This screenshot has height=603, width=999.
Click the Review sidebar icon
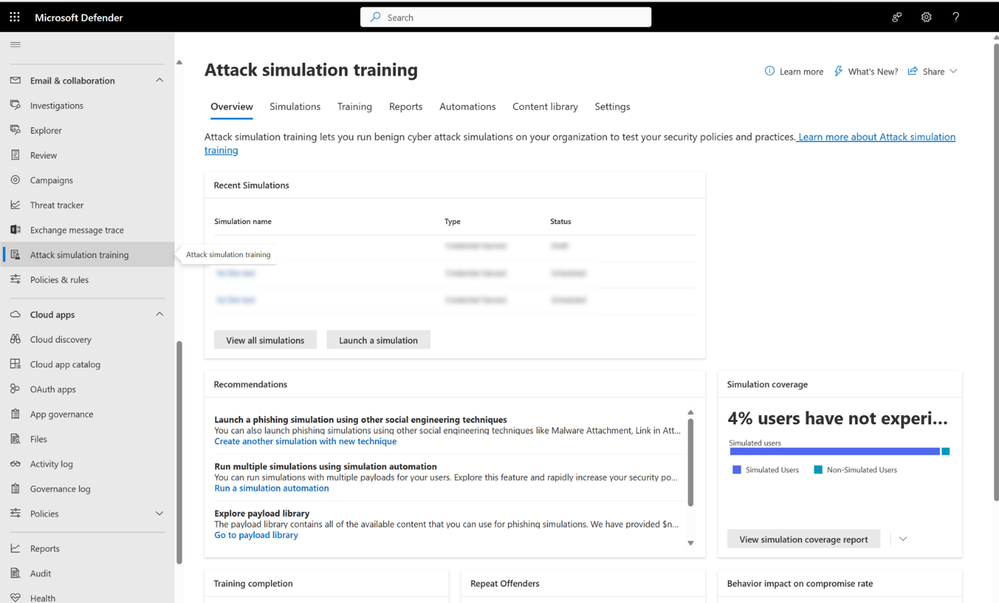point(15,155)
